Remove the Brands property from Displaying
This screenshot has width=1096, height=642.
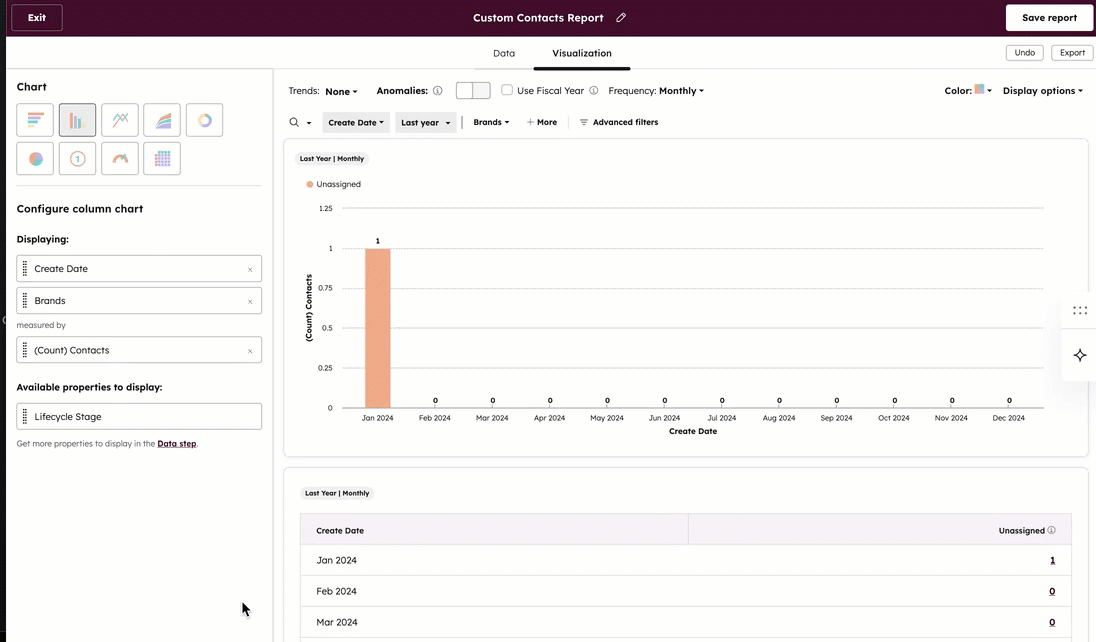click(x=251, y=300)
